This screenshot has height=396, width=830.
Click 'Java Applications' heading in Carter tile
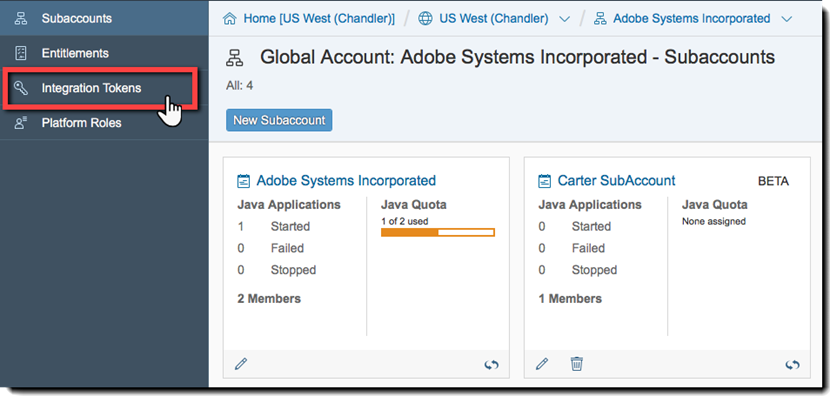(590, 205)
